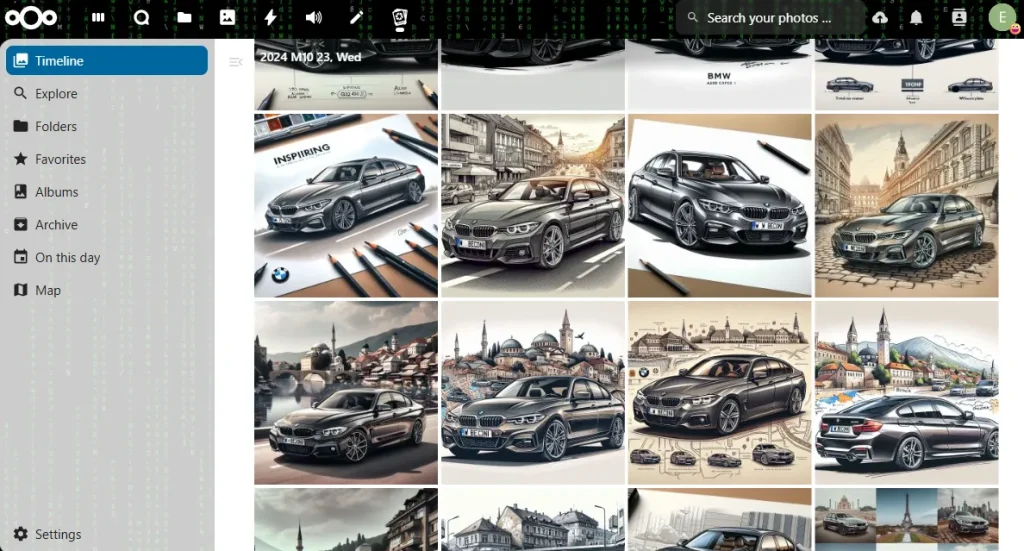The width and height of the screenshot is (1024, 551).
Task: Open rear-view BMW with red taillights photo
Action: coord(906,392)
